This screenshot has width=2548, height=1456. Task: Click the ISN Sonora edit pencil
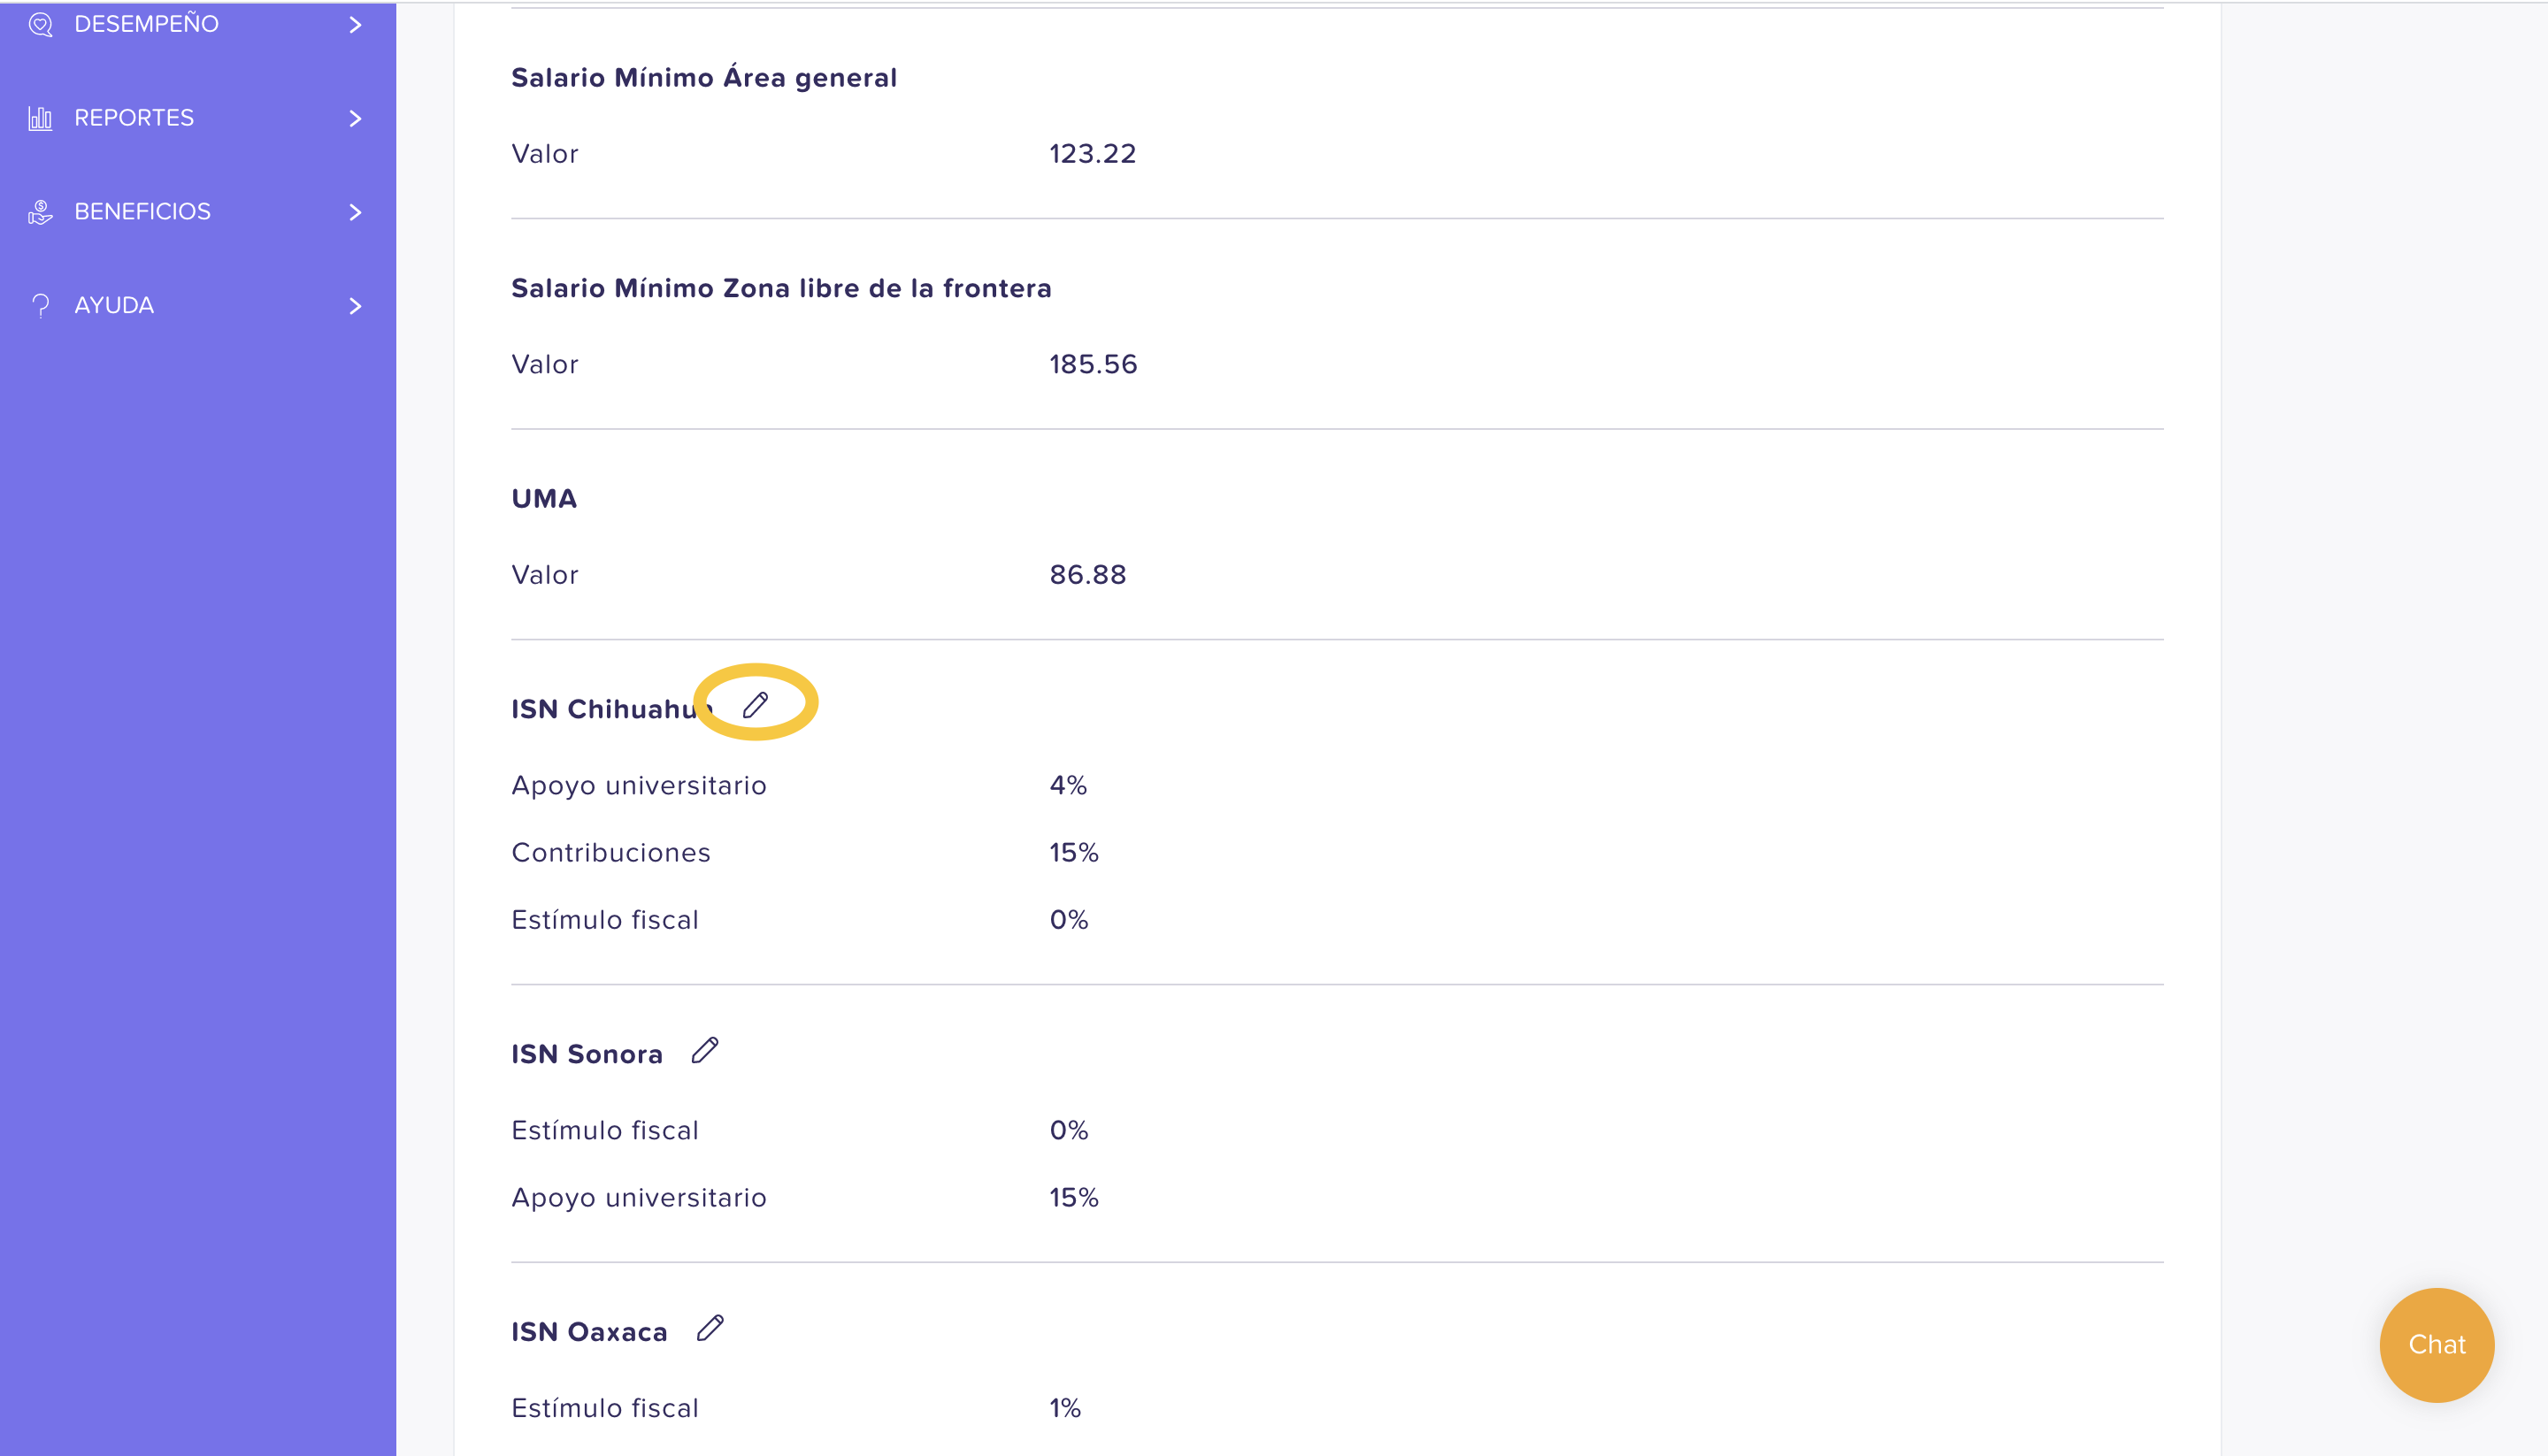point(705,1050)
